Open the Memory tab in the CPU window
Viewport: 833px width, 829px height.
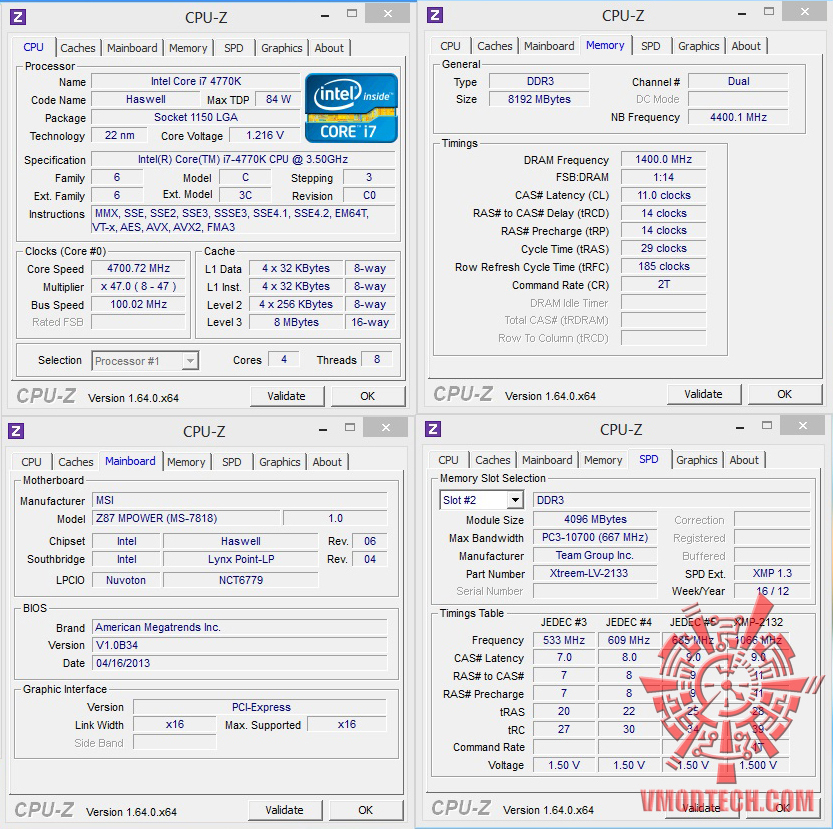point(188,48)
